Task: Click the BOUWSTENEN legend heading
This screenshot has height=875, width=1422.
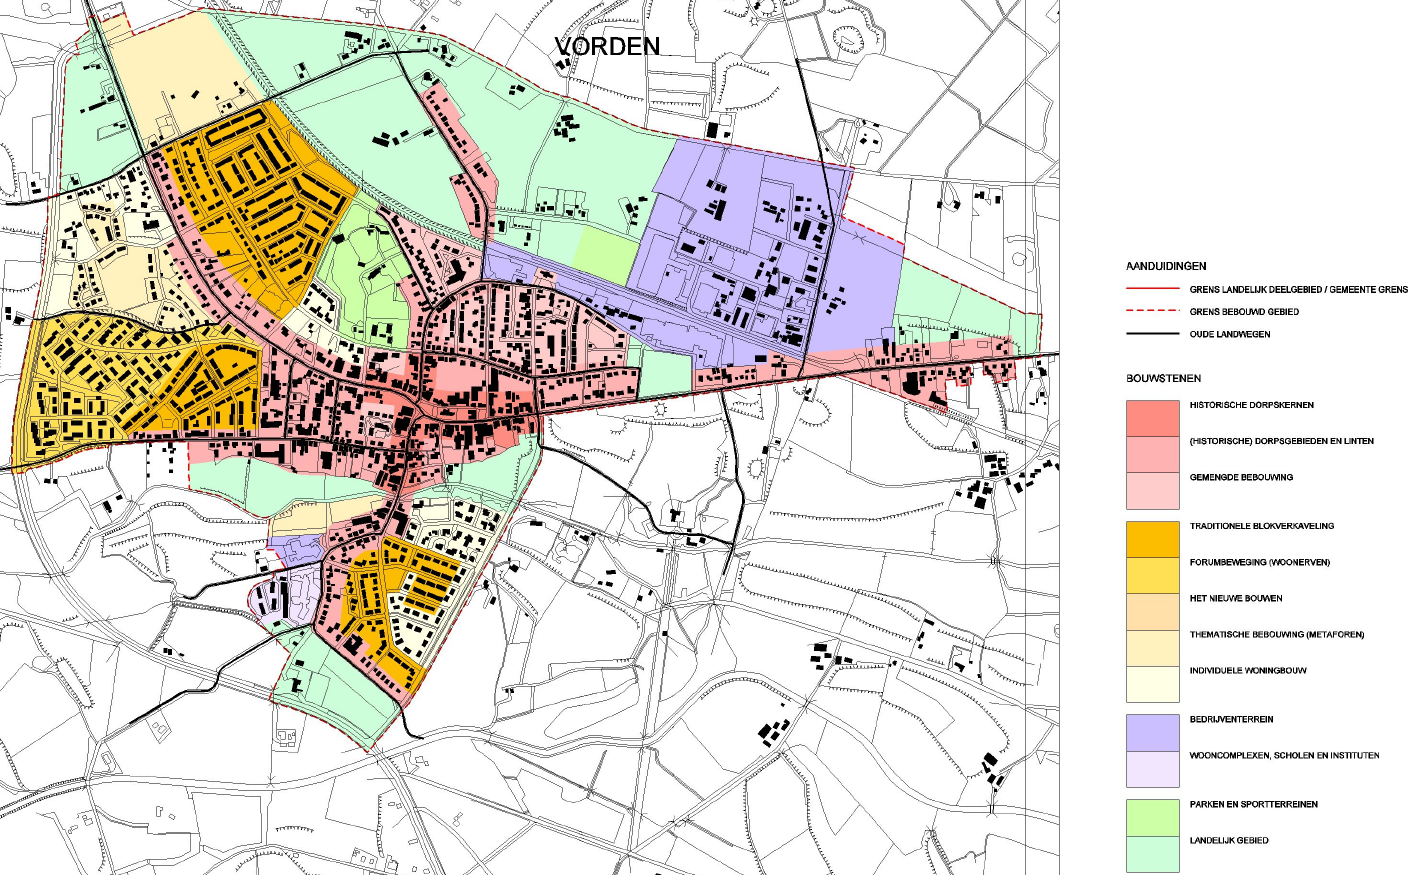Action: point(1164,378)
